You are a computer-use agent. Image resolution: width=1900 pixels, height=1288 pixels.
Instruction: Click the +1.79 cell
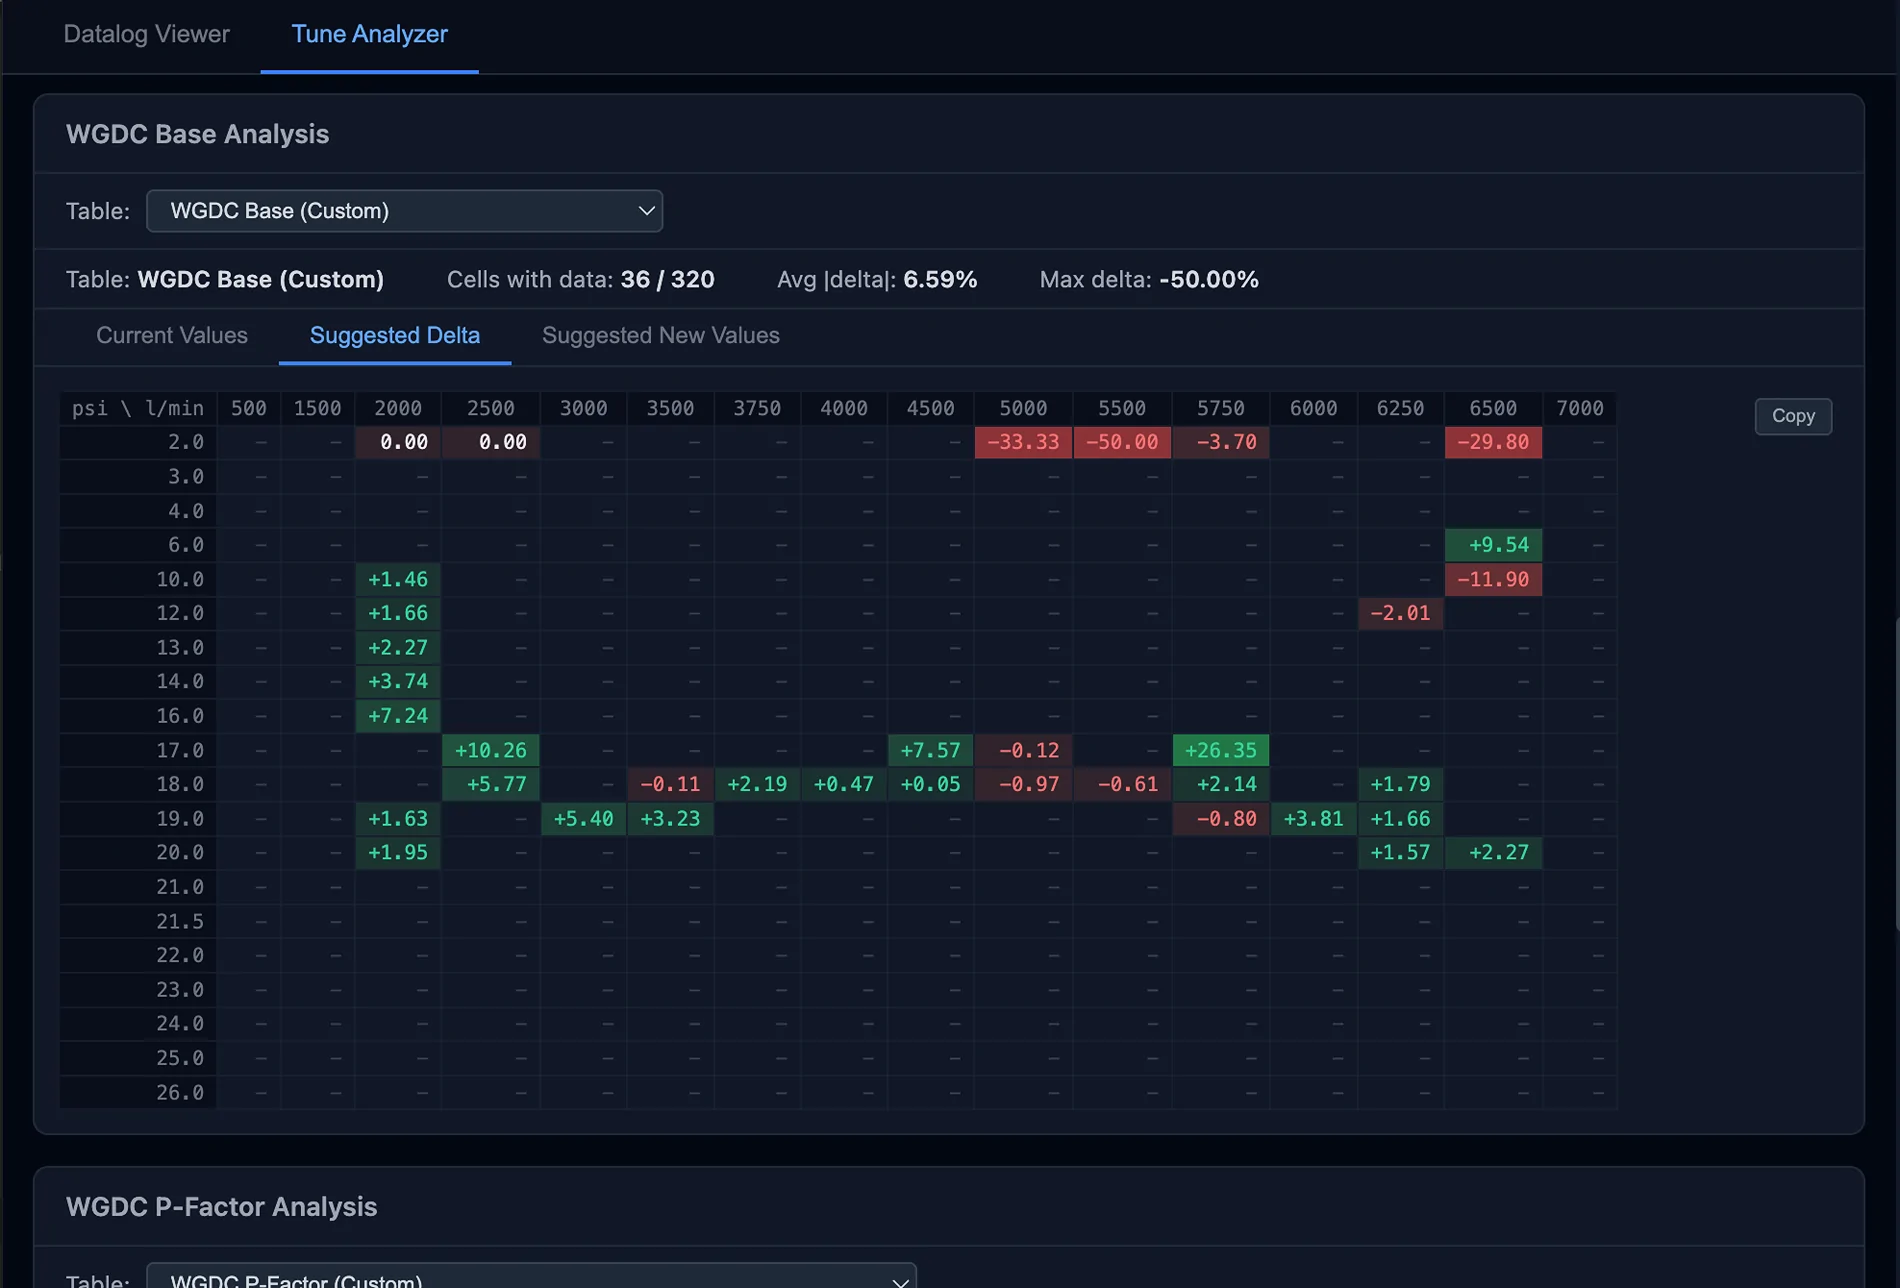1400,784
